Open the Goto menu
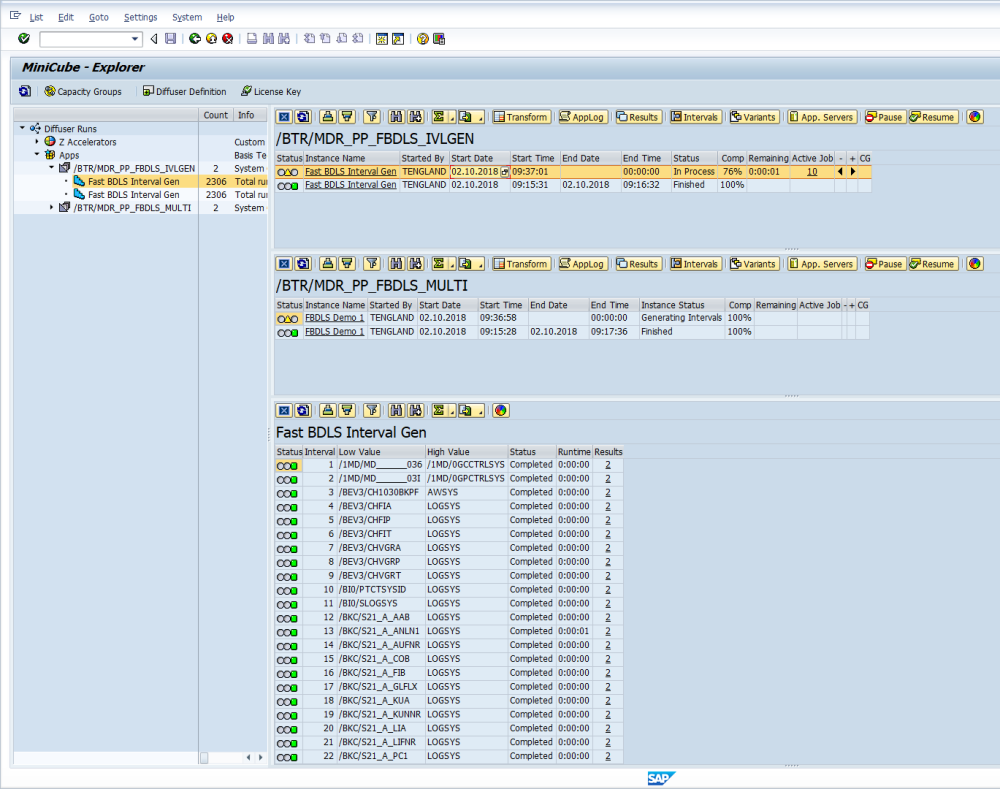 pos(98,17)
